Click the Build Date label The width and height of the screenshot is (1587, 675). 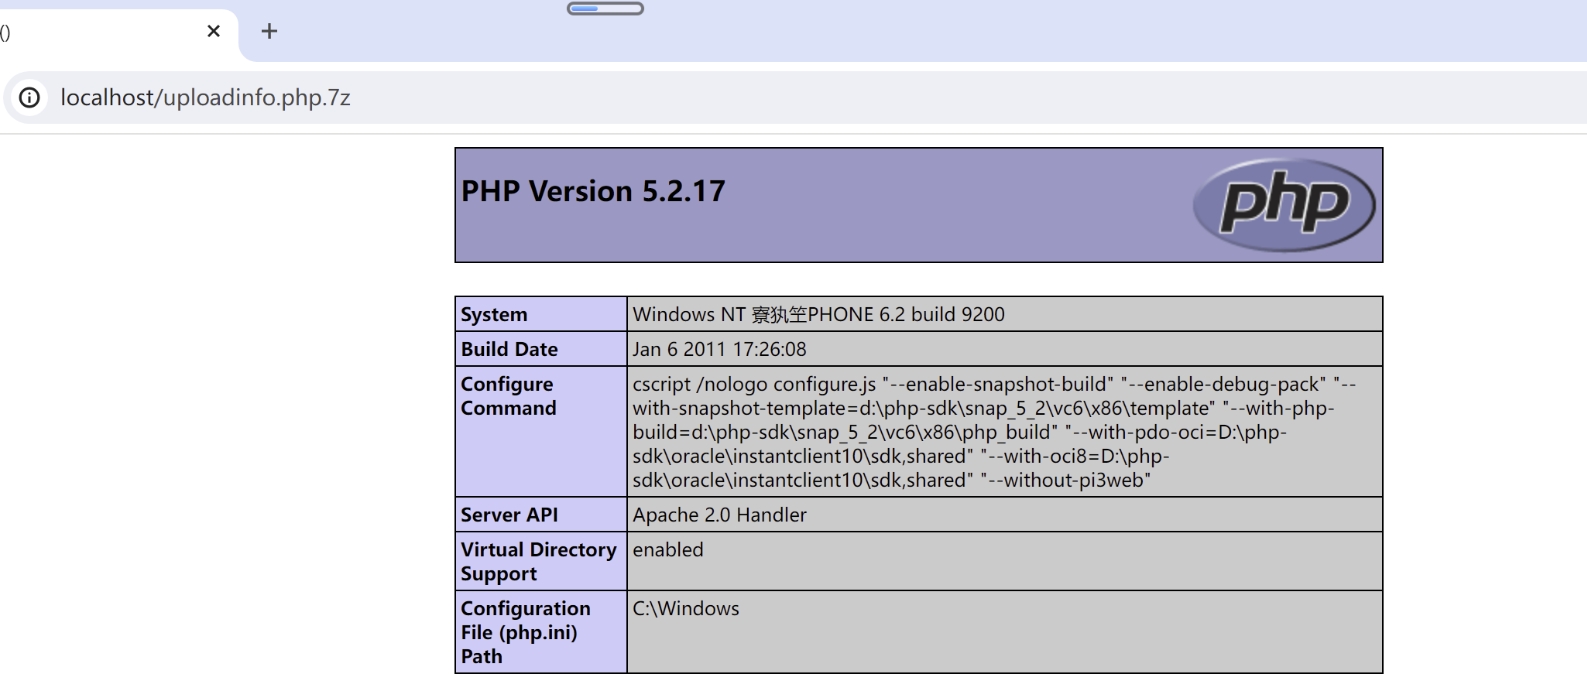tap(509, 349)
